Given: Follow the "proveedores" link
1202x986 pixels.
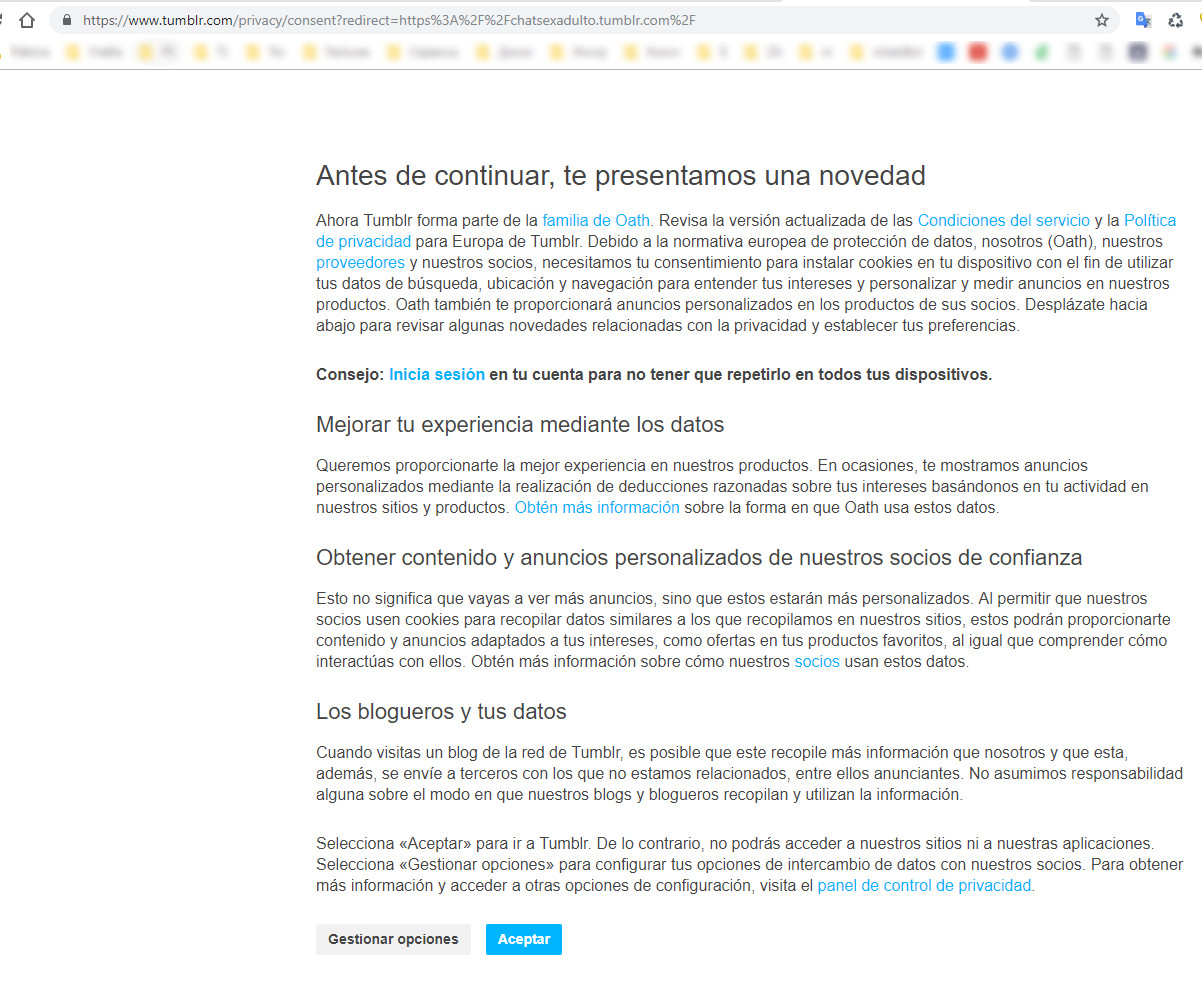Looking at the screenshot, I should [360, 262].
